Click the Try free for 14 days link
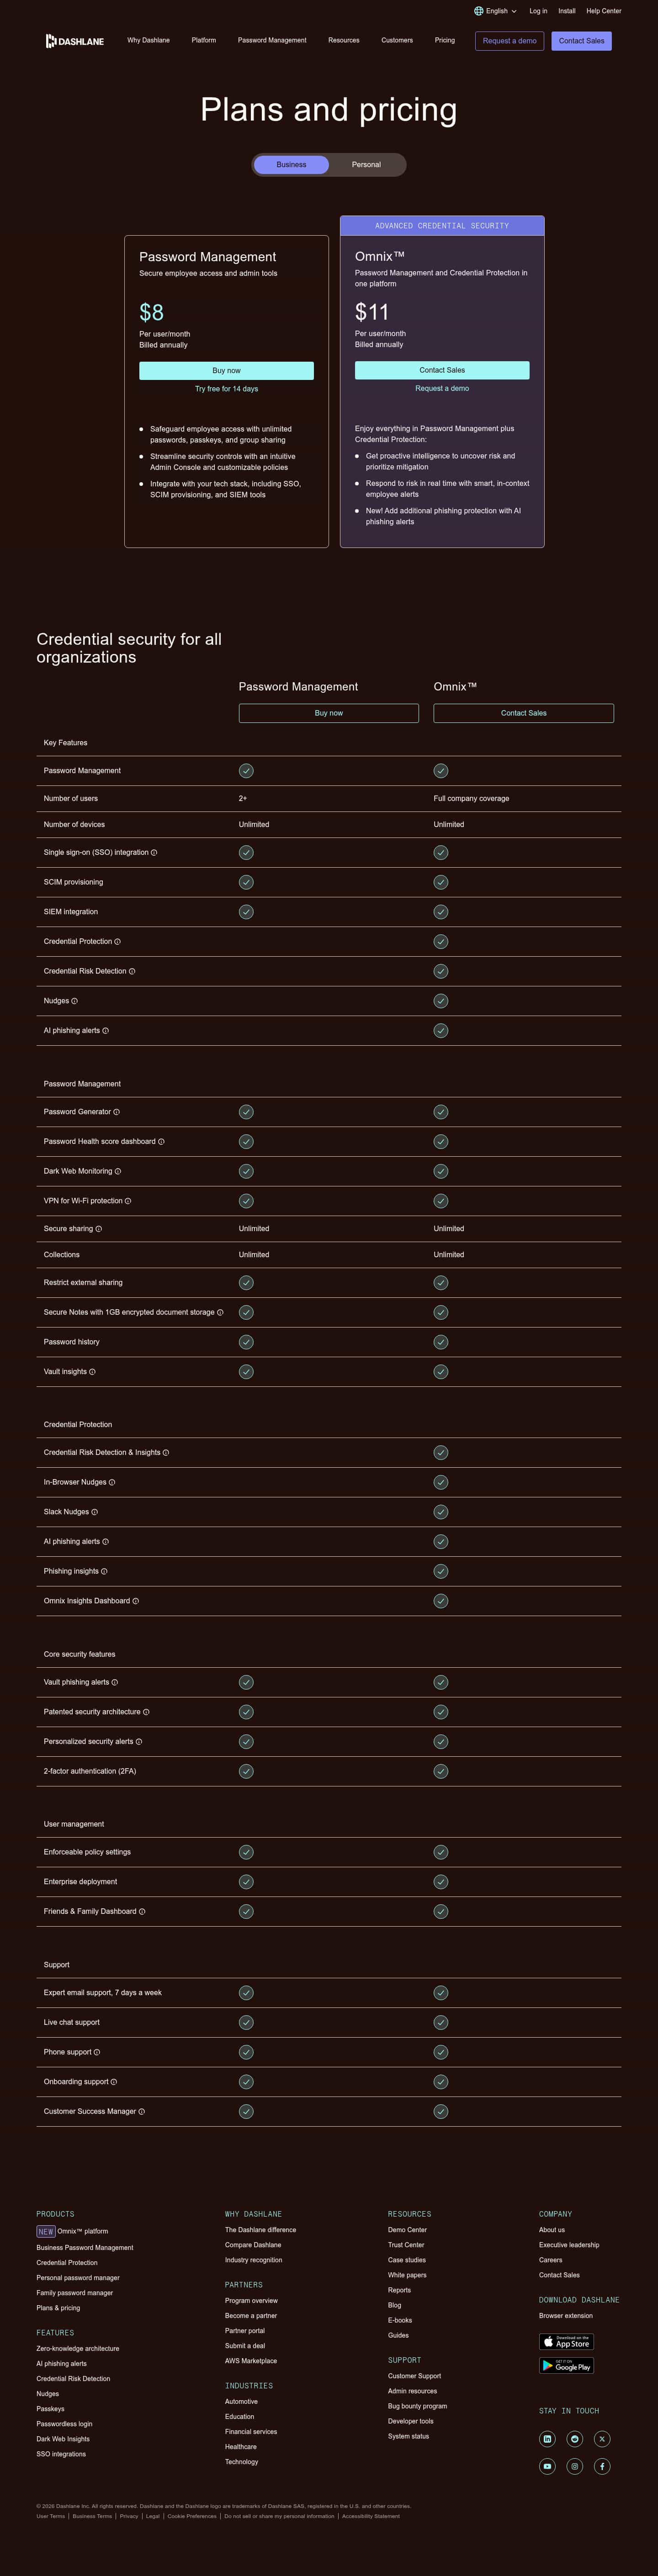Viewport: 658px width, 2576px height. click(x=226, y=389)
